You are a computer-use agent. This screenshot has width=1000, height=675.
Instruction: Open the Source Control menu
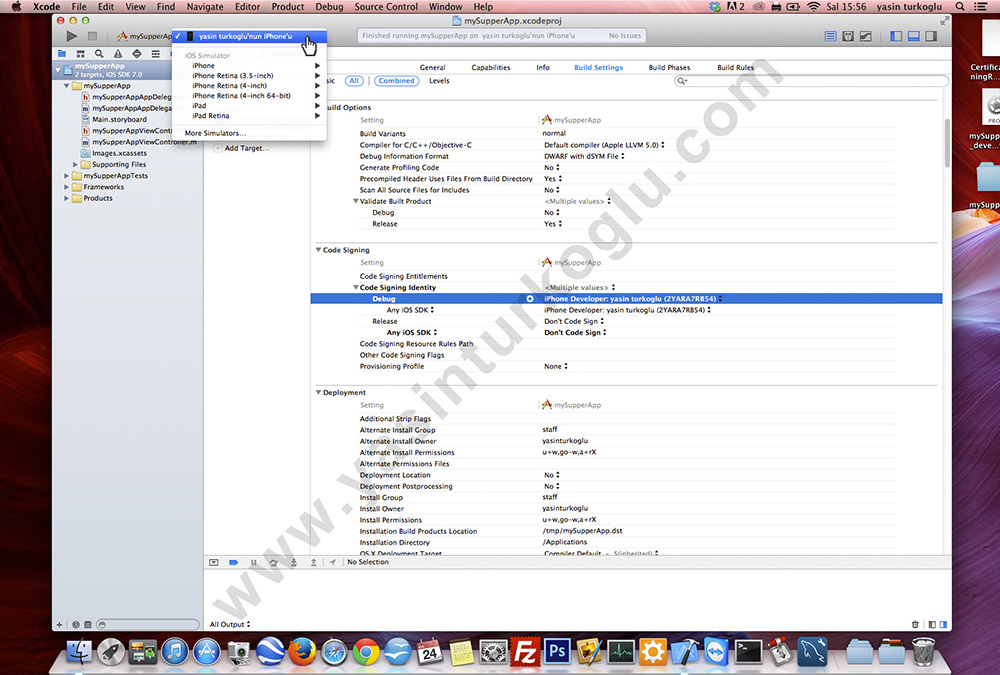pos(386,6)
